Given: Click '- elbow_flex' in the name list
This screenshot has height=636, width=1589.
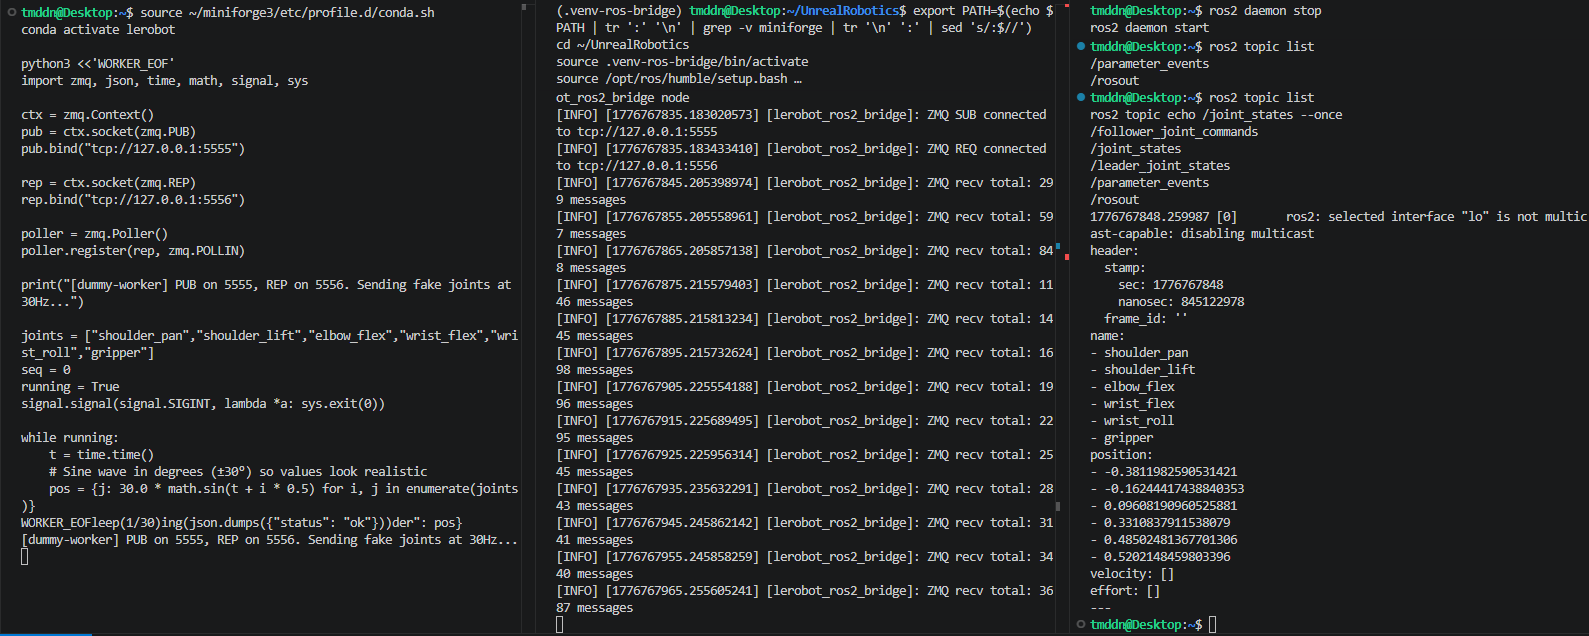Looking at the screenshot, I should [x=1132, y=386].
